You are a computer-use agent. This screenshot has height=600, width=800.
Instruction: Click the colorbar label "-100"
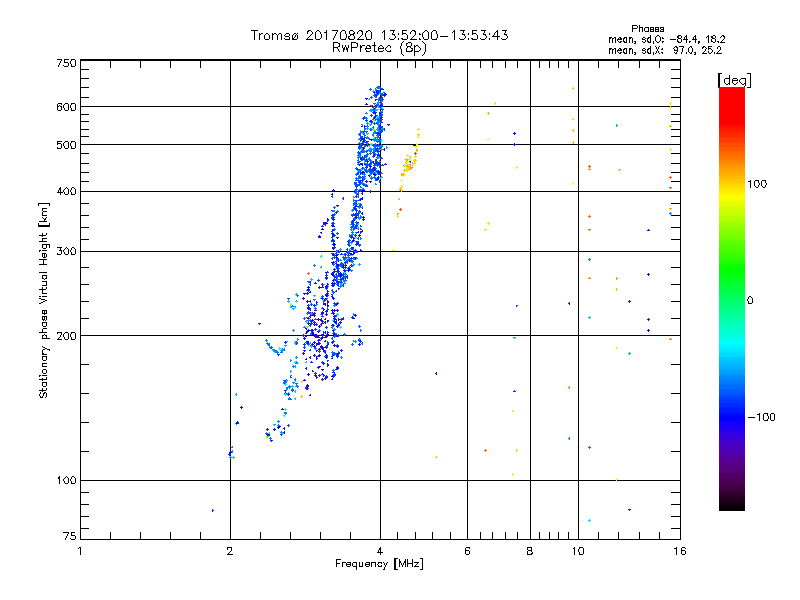761,417
